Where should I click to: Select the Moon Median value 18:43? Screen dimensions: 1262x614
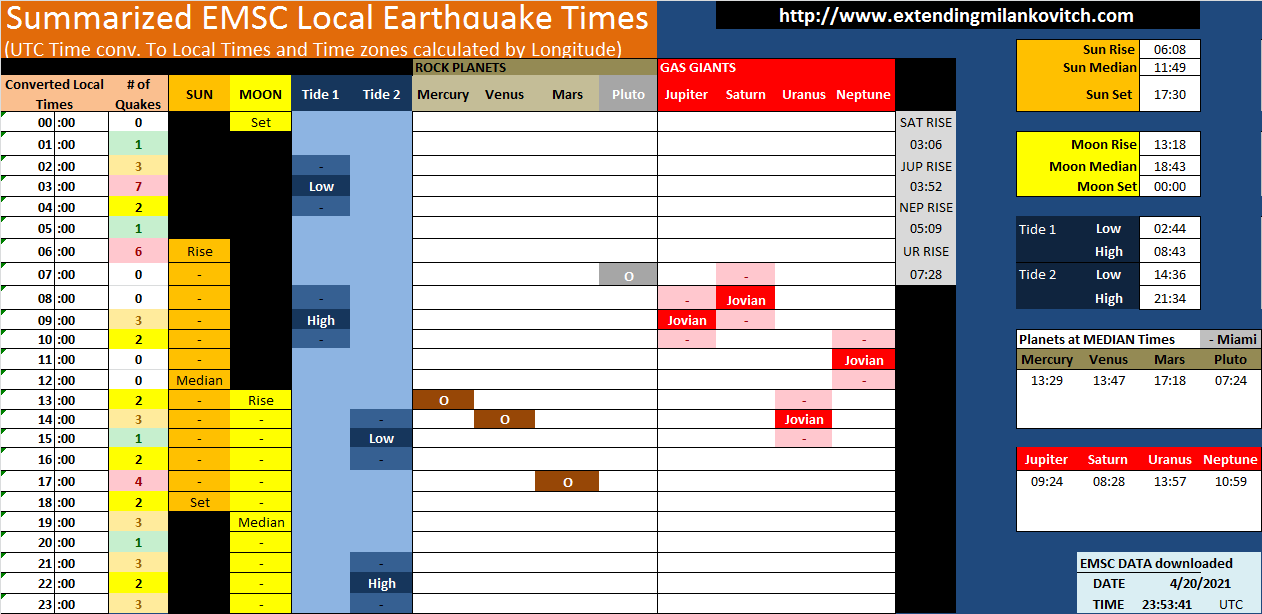tap(1169, 166)
